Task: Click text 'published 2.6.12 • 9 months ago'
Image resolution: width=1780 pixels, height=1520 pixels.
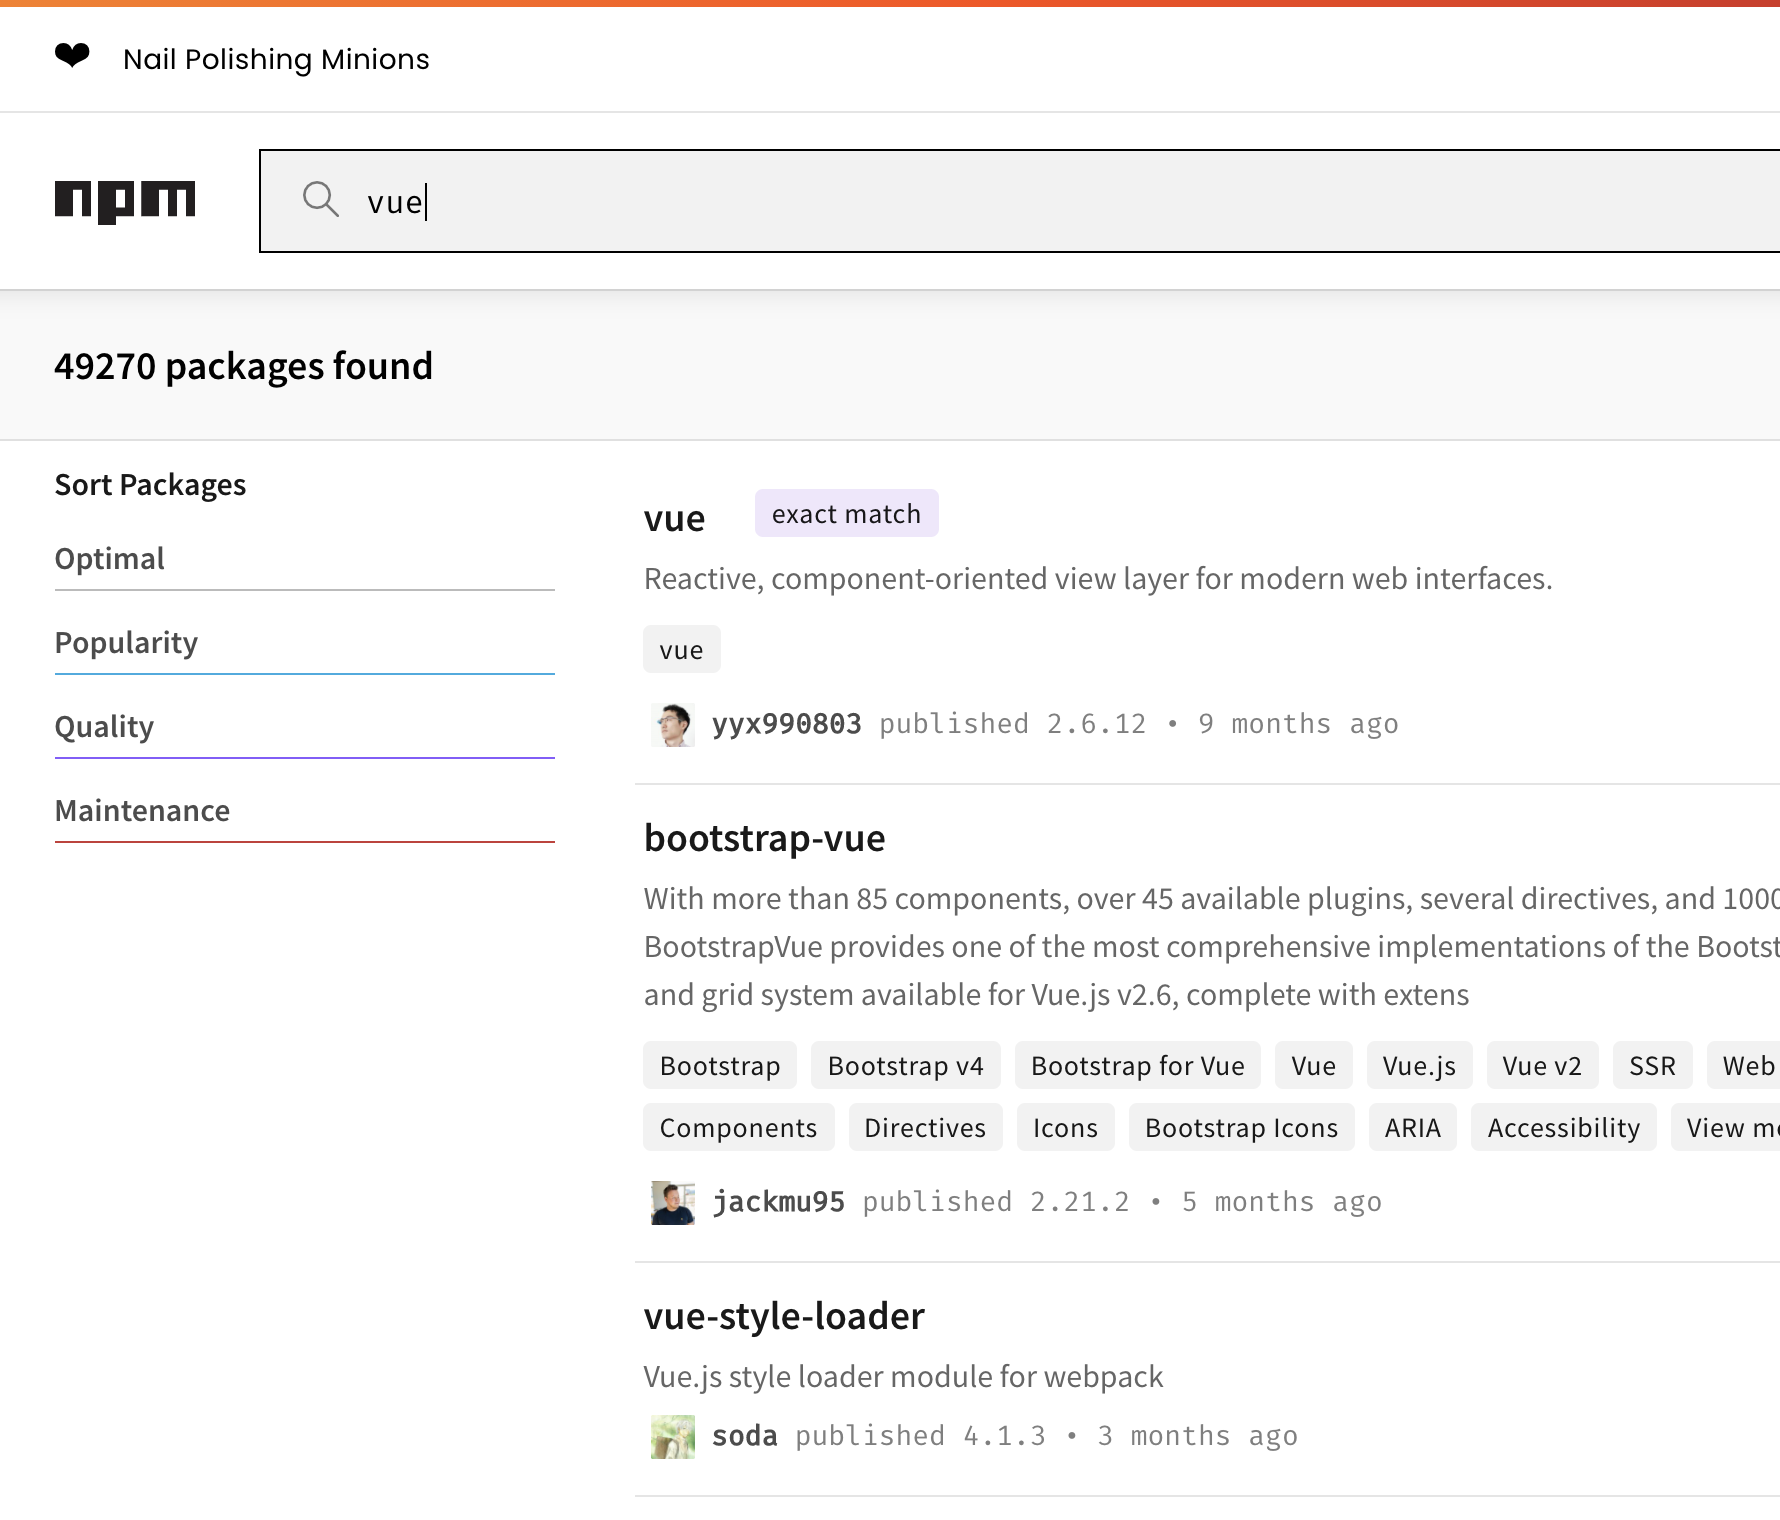Action: pos(1138,724)
